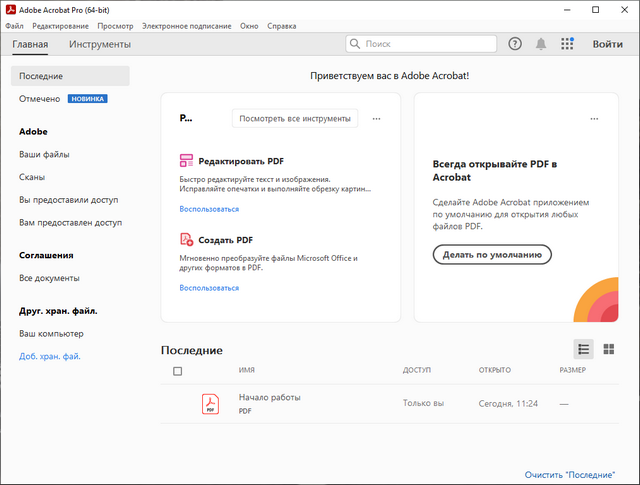Click the Создать PDF icon
640x485 pixels.
186,240
